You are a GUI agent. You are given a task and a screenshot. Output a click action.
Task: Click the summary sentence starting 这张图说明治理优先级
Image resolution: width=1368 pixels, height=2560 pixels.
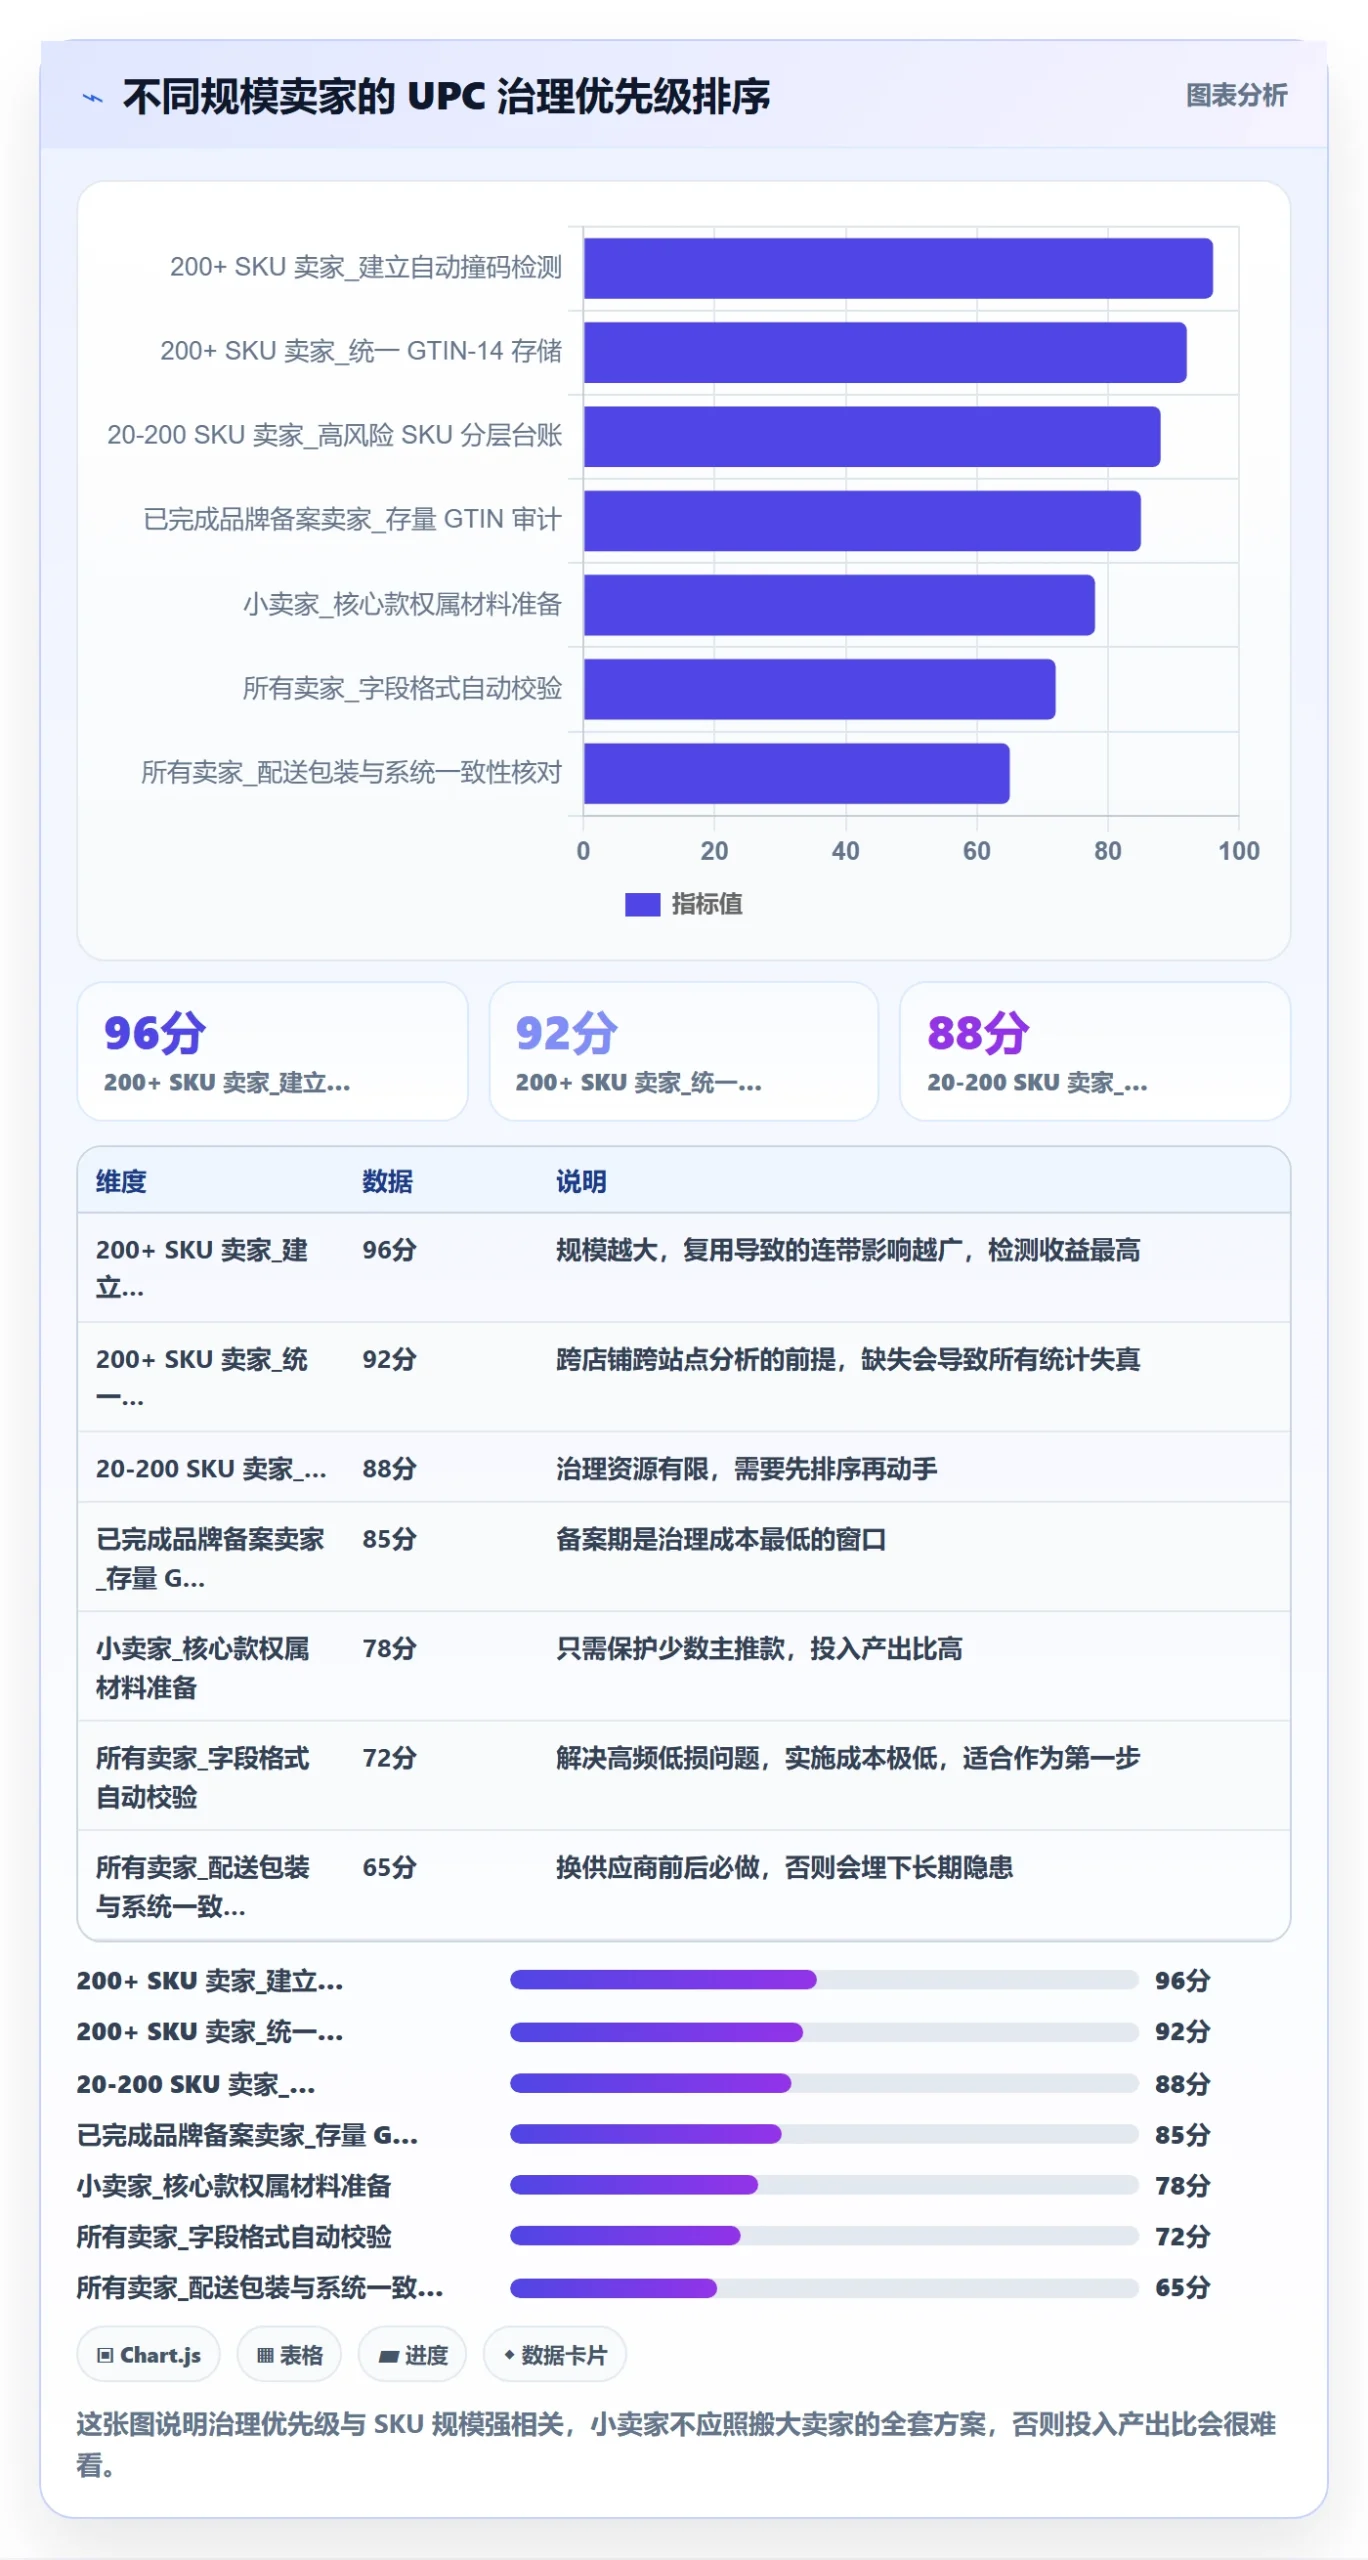point(676,2444)
